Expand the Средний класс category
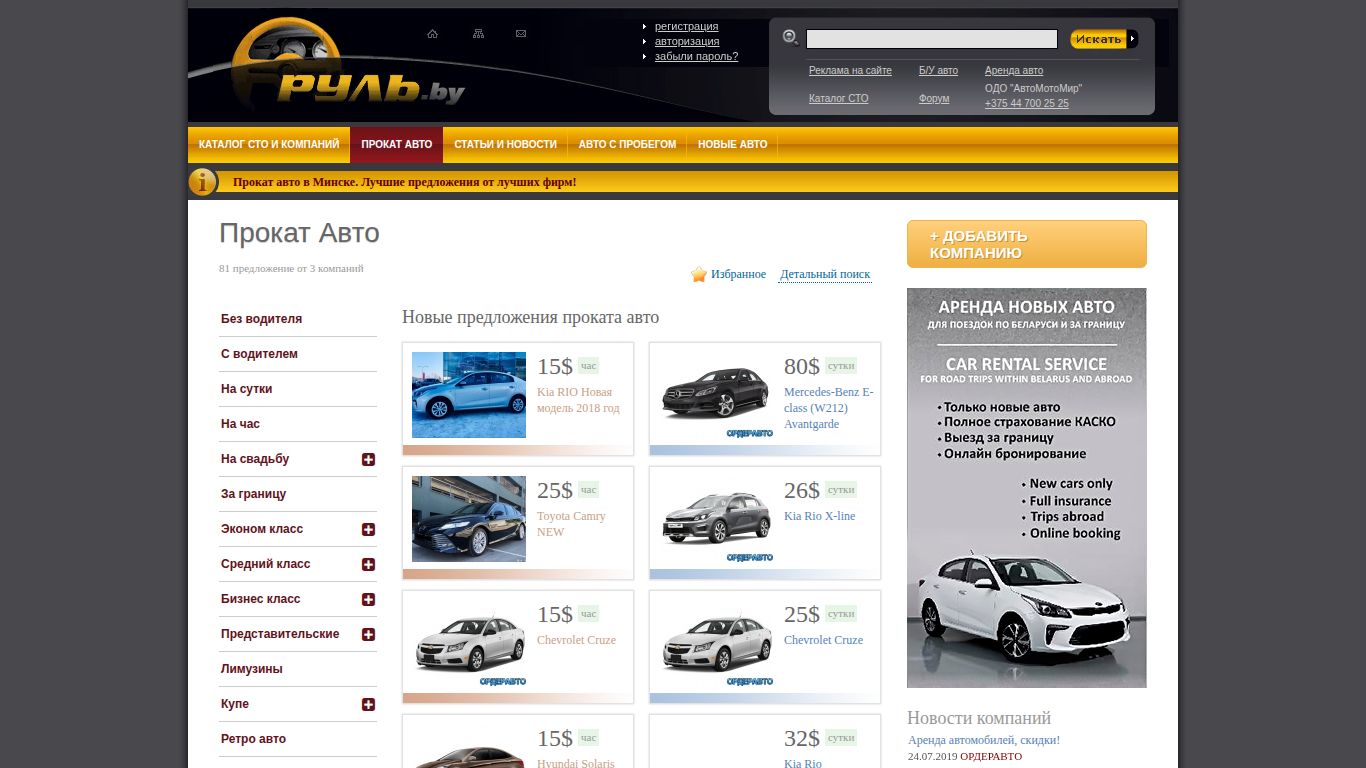1366x768 pixels. pyautogui.click(x=368, y=564)
